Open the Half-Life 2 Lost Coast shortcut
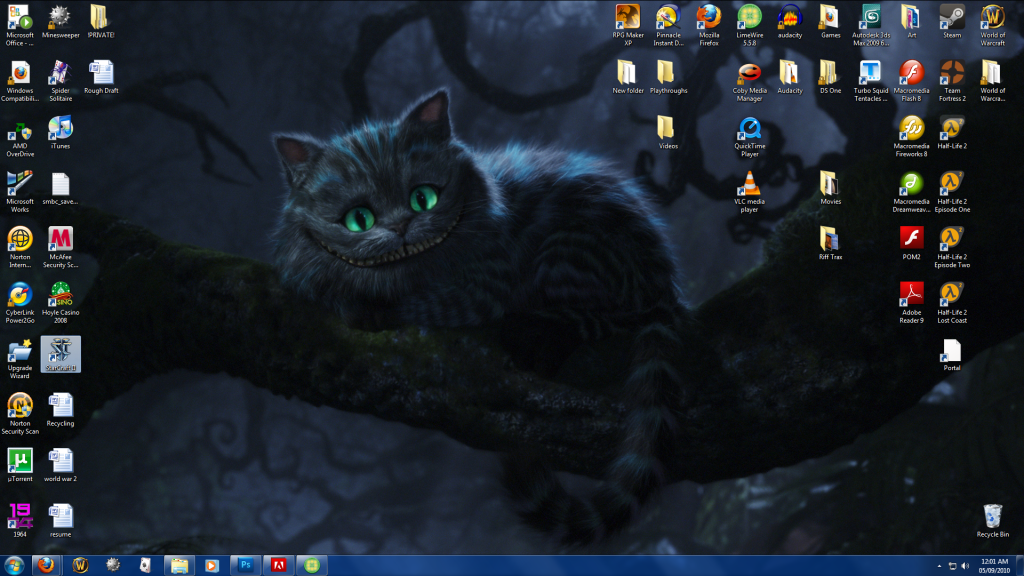This screenshot has height=576, width=1024. pos(952,302)
